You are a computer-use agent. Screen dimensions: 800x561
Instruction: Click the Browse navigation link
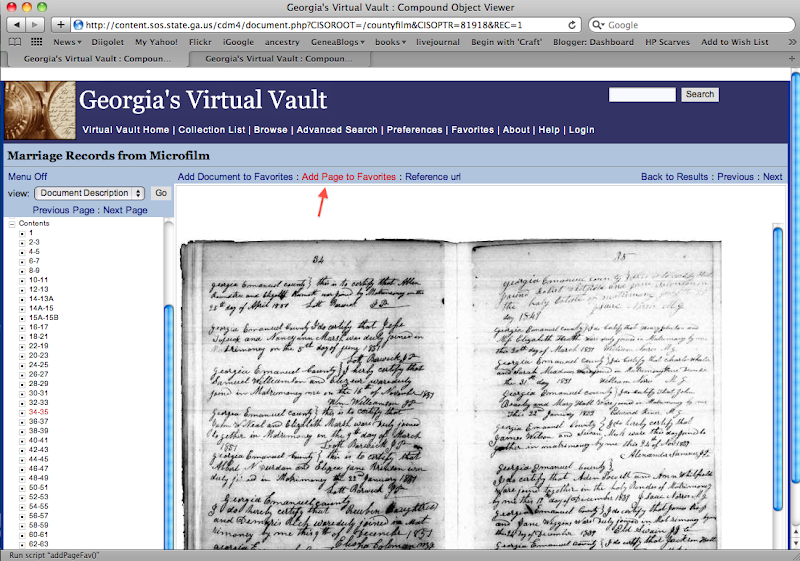(270, 130)
